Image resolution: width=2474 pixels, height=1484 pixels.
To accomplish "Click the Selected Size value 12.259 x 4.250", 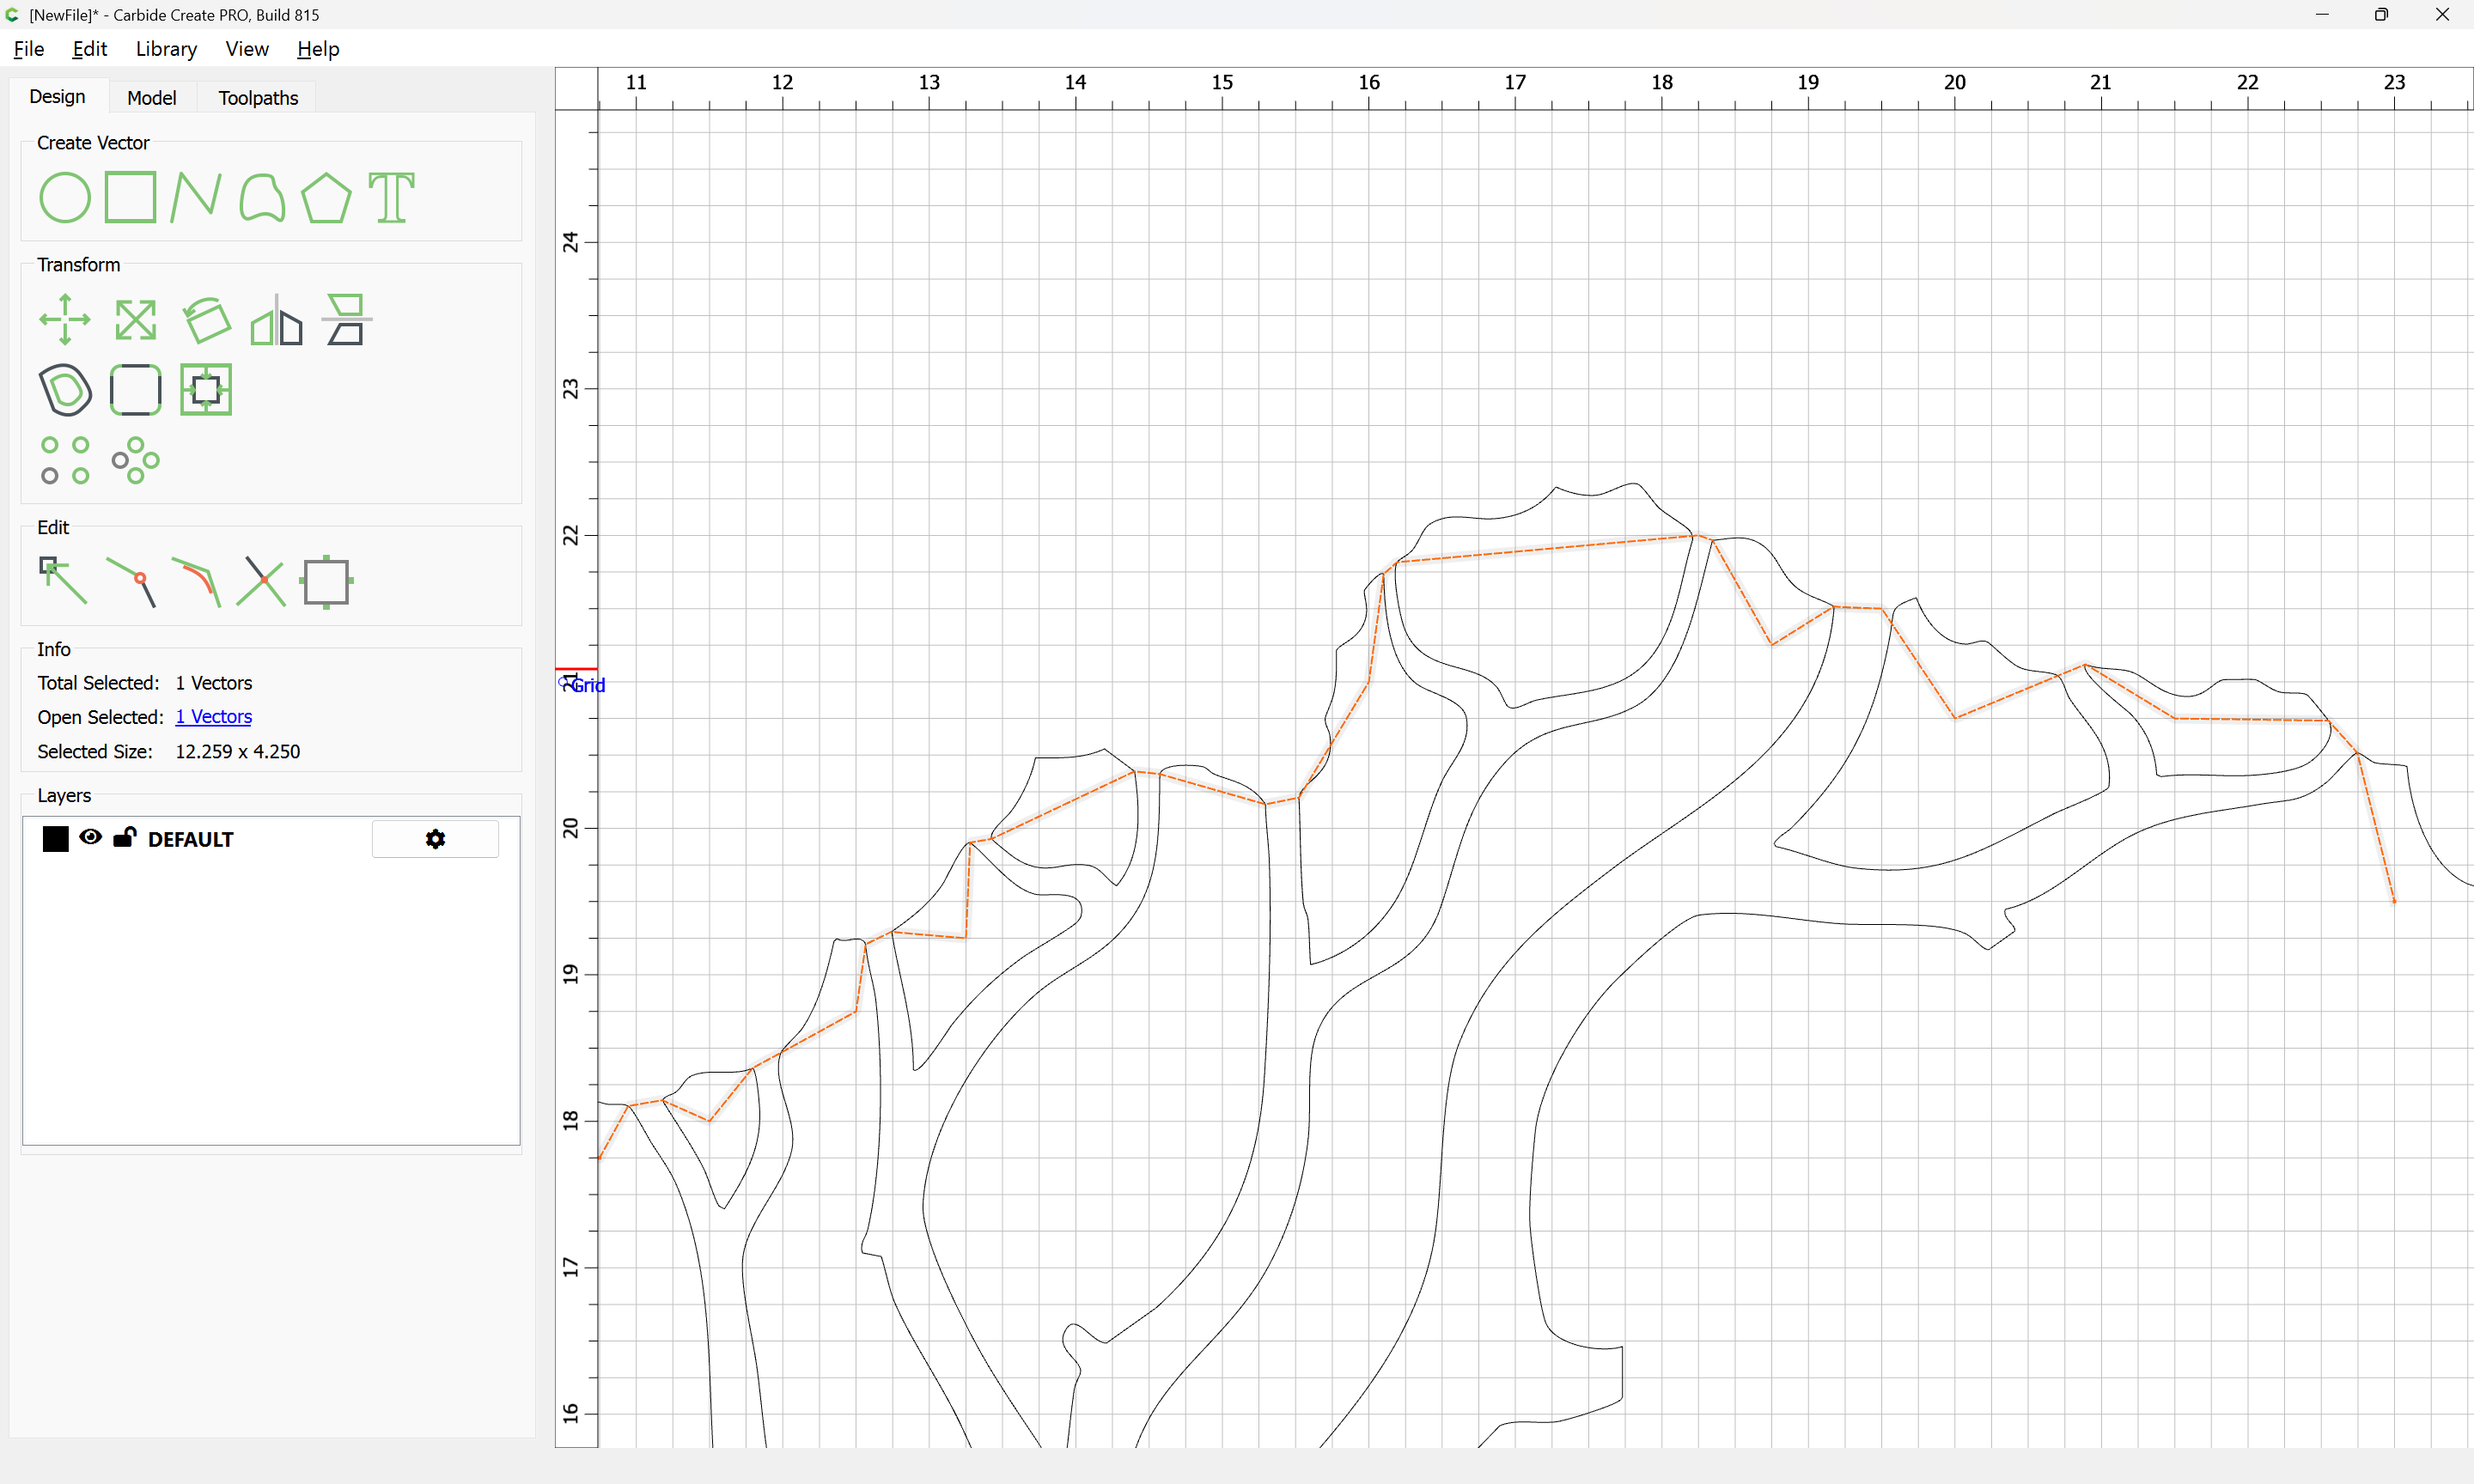I will pos(238,752).
